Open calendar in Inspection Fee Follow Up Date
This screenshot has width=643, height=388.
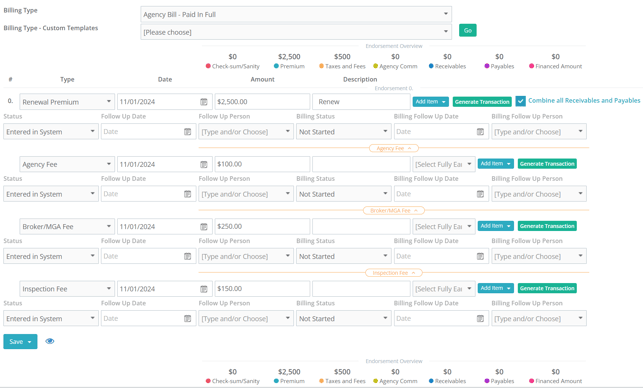point(187,319)
